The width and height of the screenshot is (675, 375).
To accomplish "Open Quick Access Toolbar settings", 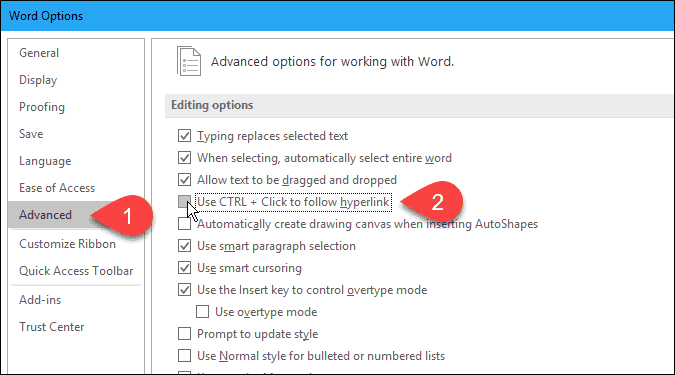I will point(76,271).
